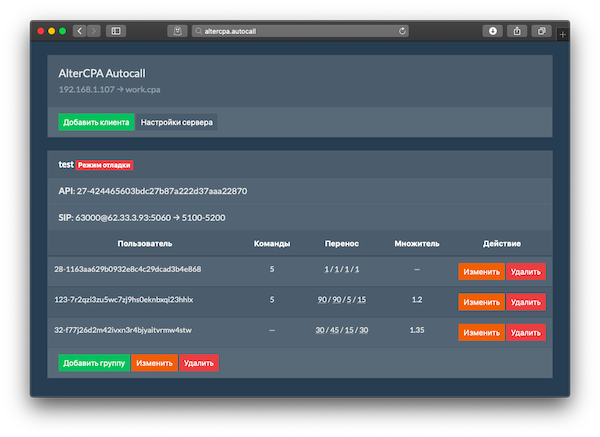Open the Safari downloads icon
600x437 pixels.
click(492, 31)
